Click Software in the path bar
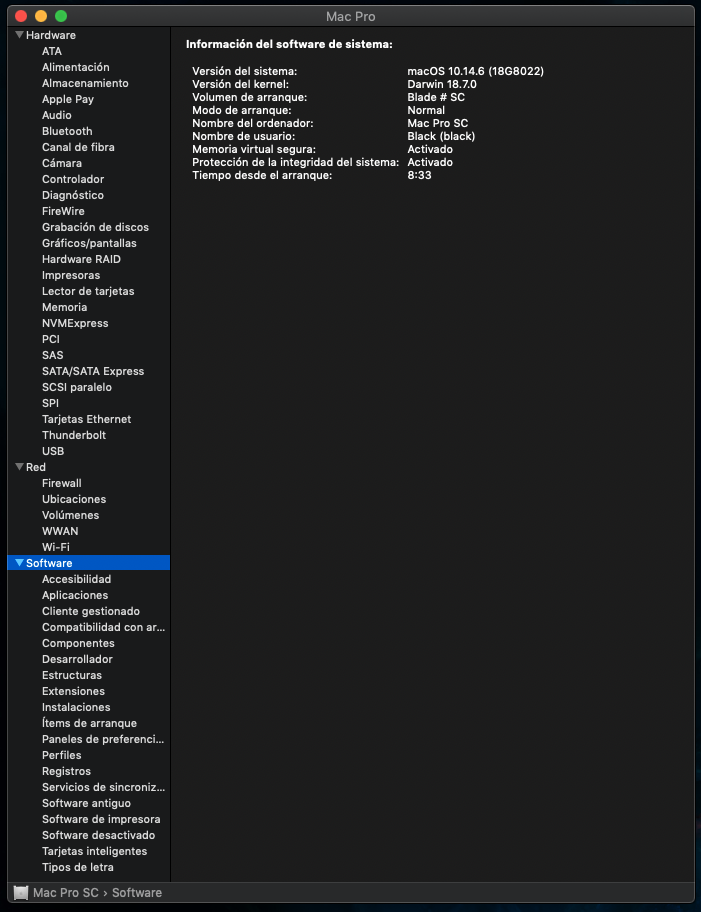Viewport: 701px width, 912px height. pyautogui.click(x=137, y=892)
